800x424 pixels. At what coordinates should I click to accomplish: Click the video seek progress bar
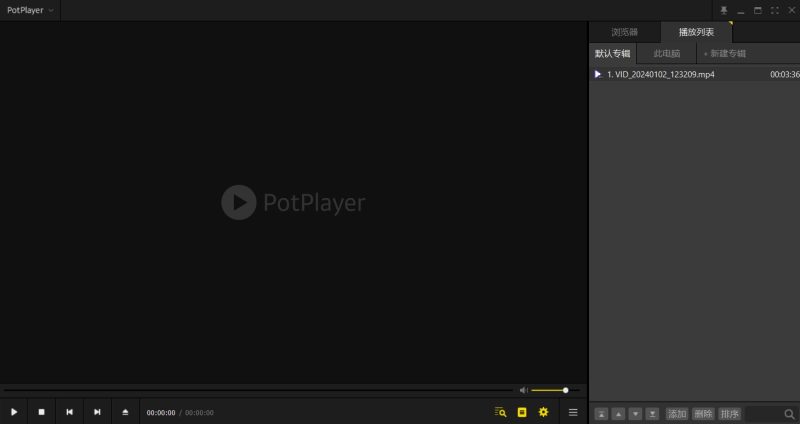pyautogui.click(x=258, y=390)
